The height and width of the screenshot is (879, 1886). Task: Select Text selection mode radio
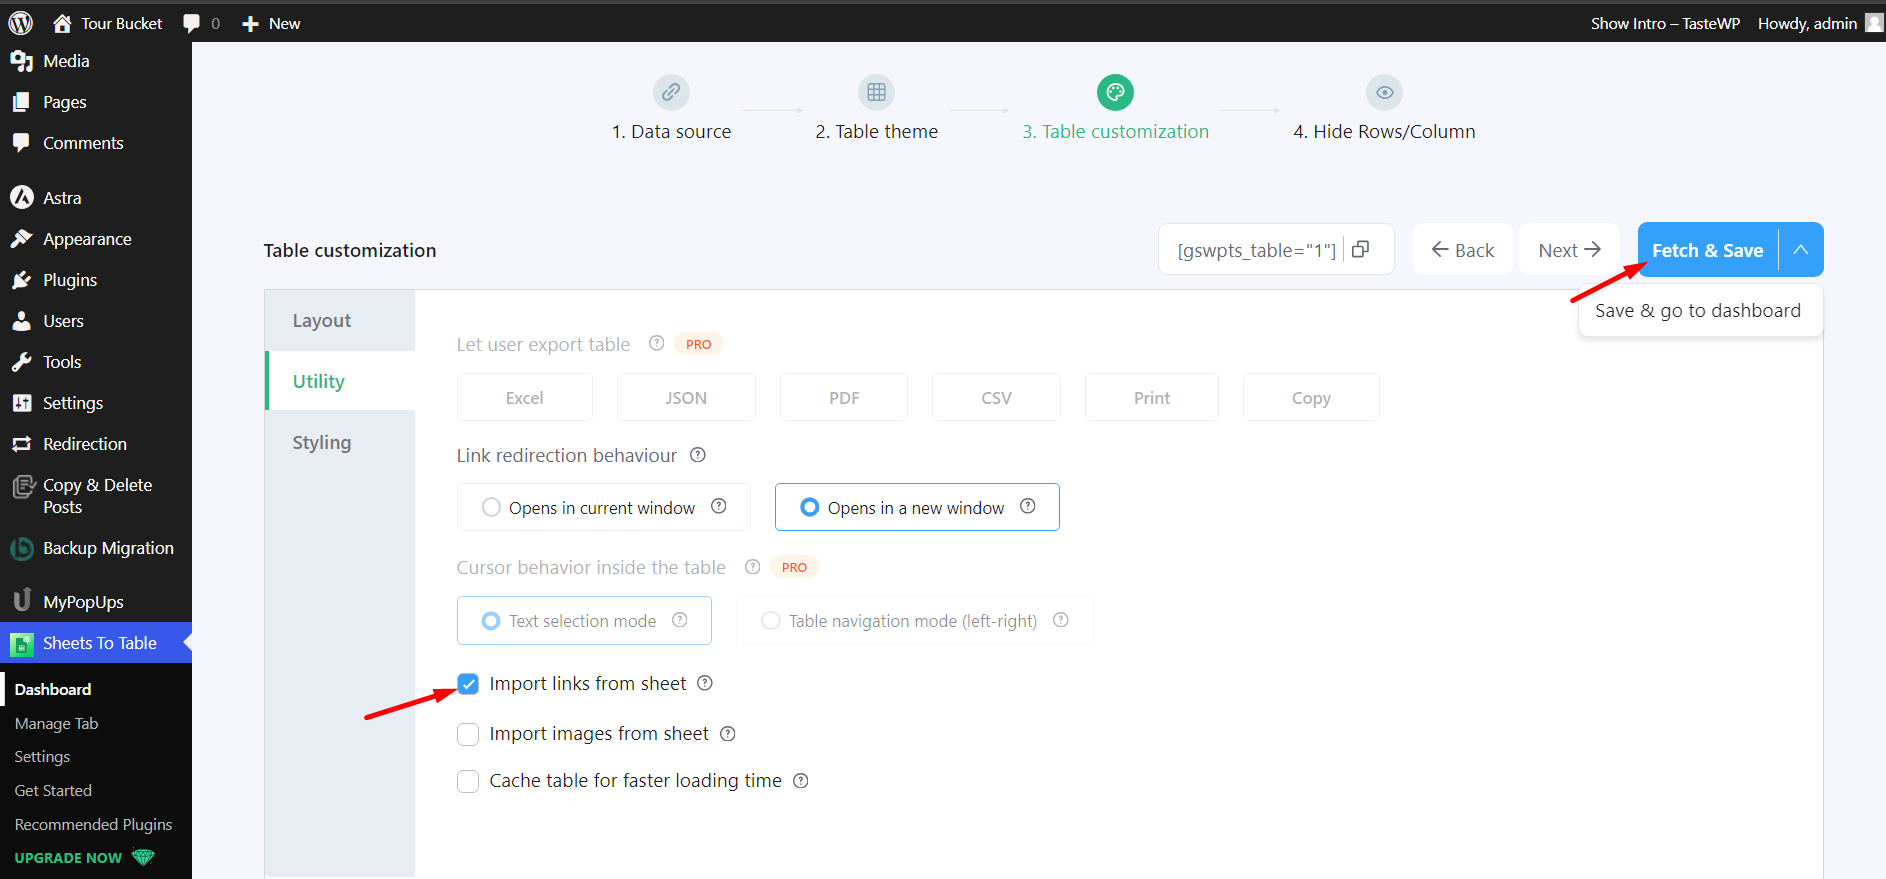[x=491, y=621]
